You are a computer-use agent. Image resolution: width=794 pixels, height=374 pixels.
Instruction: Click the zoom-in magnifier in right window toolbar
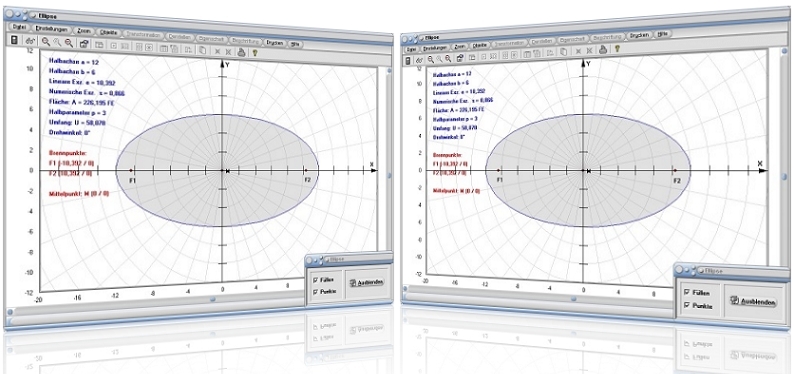[x=430, y=59]
